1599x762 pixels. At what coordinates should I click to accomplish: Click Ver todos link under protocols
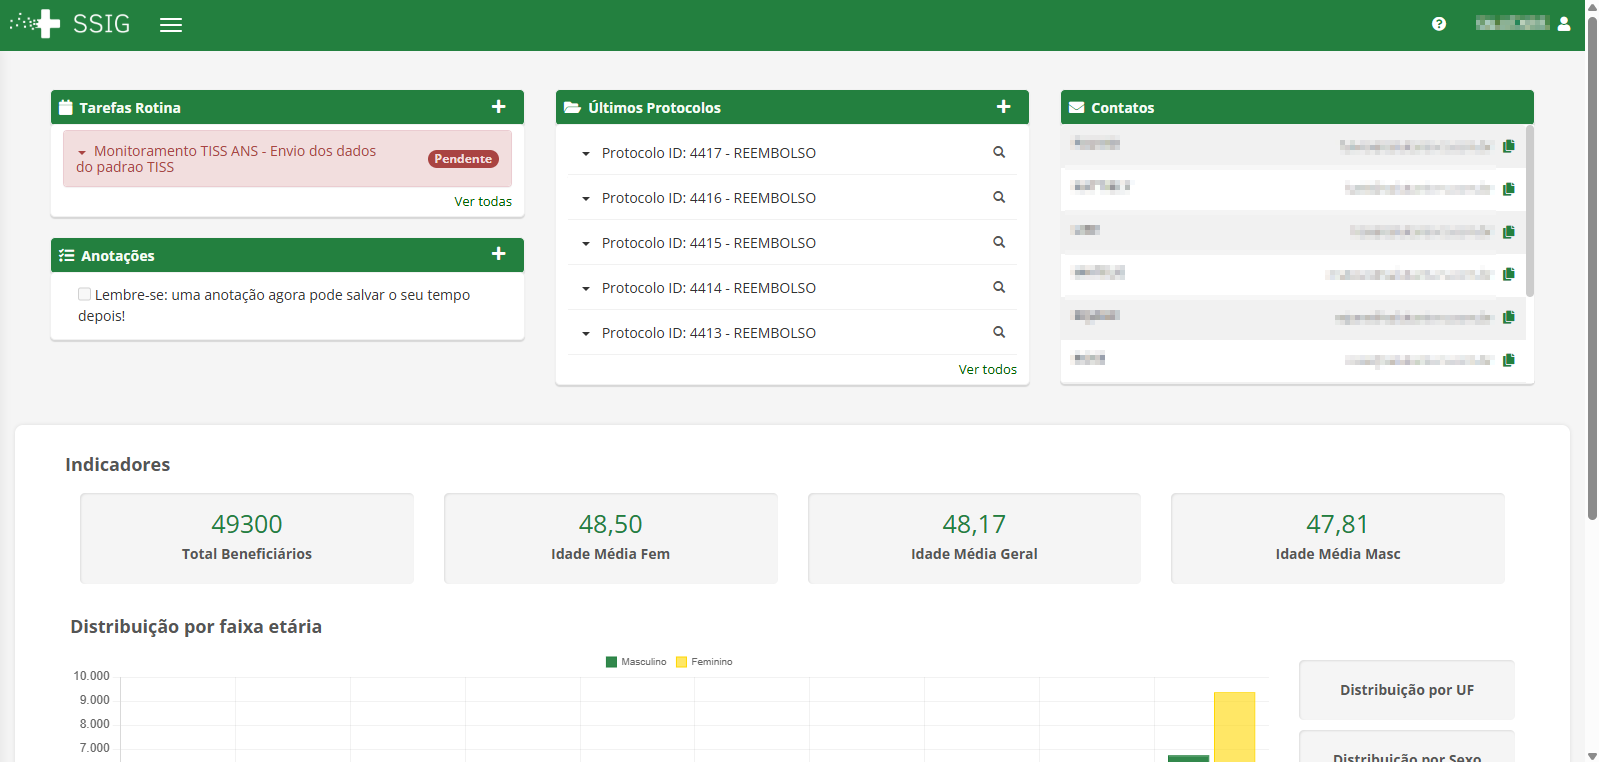987,369
